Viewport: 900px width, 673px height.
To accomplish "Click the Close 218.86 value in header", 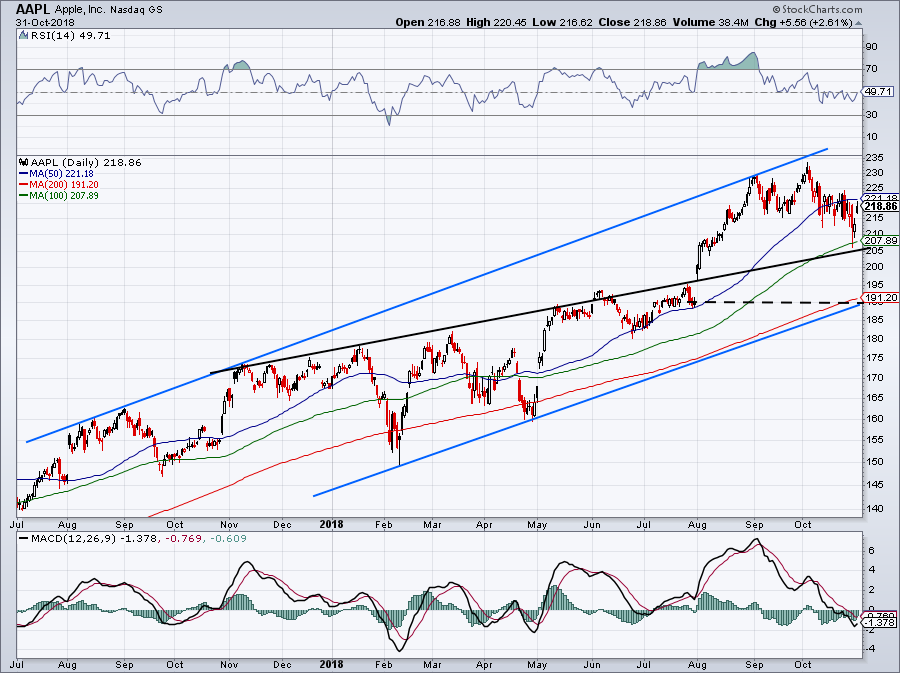I will click(632, 22).
